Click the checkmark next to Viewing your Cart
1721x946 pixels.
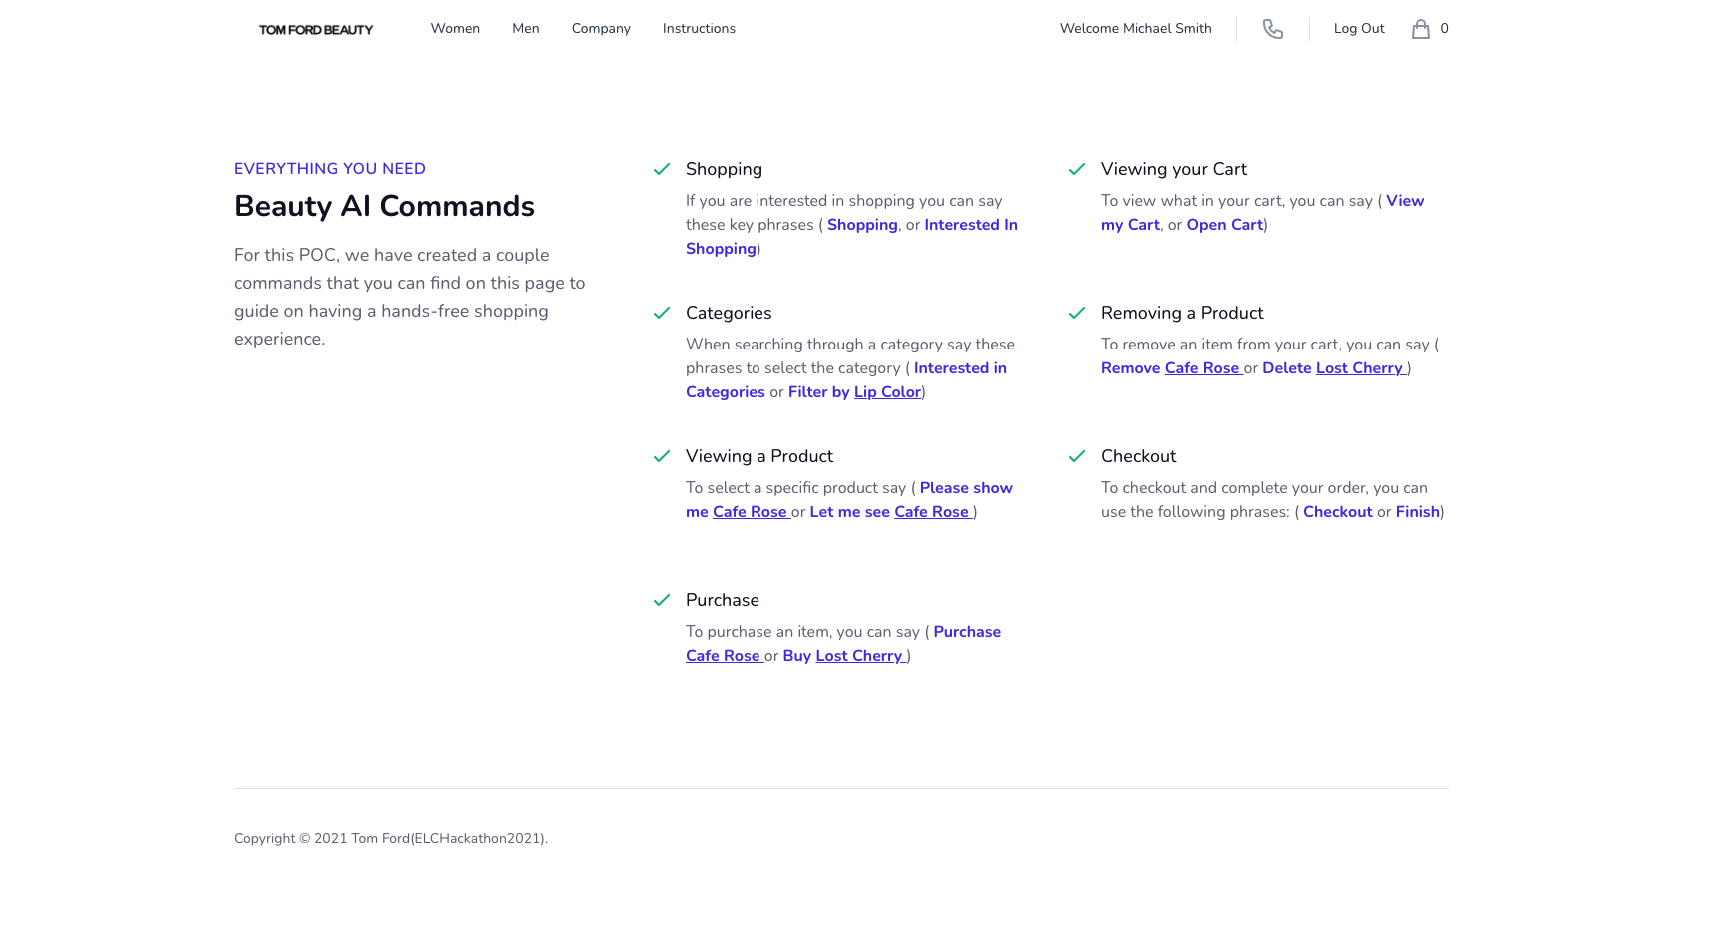coord(1077,169)
